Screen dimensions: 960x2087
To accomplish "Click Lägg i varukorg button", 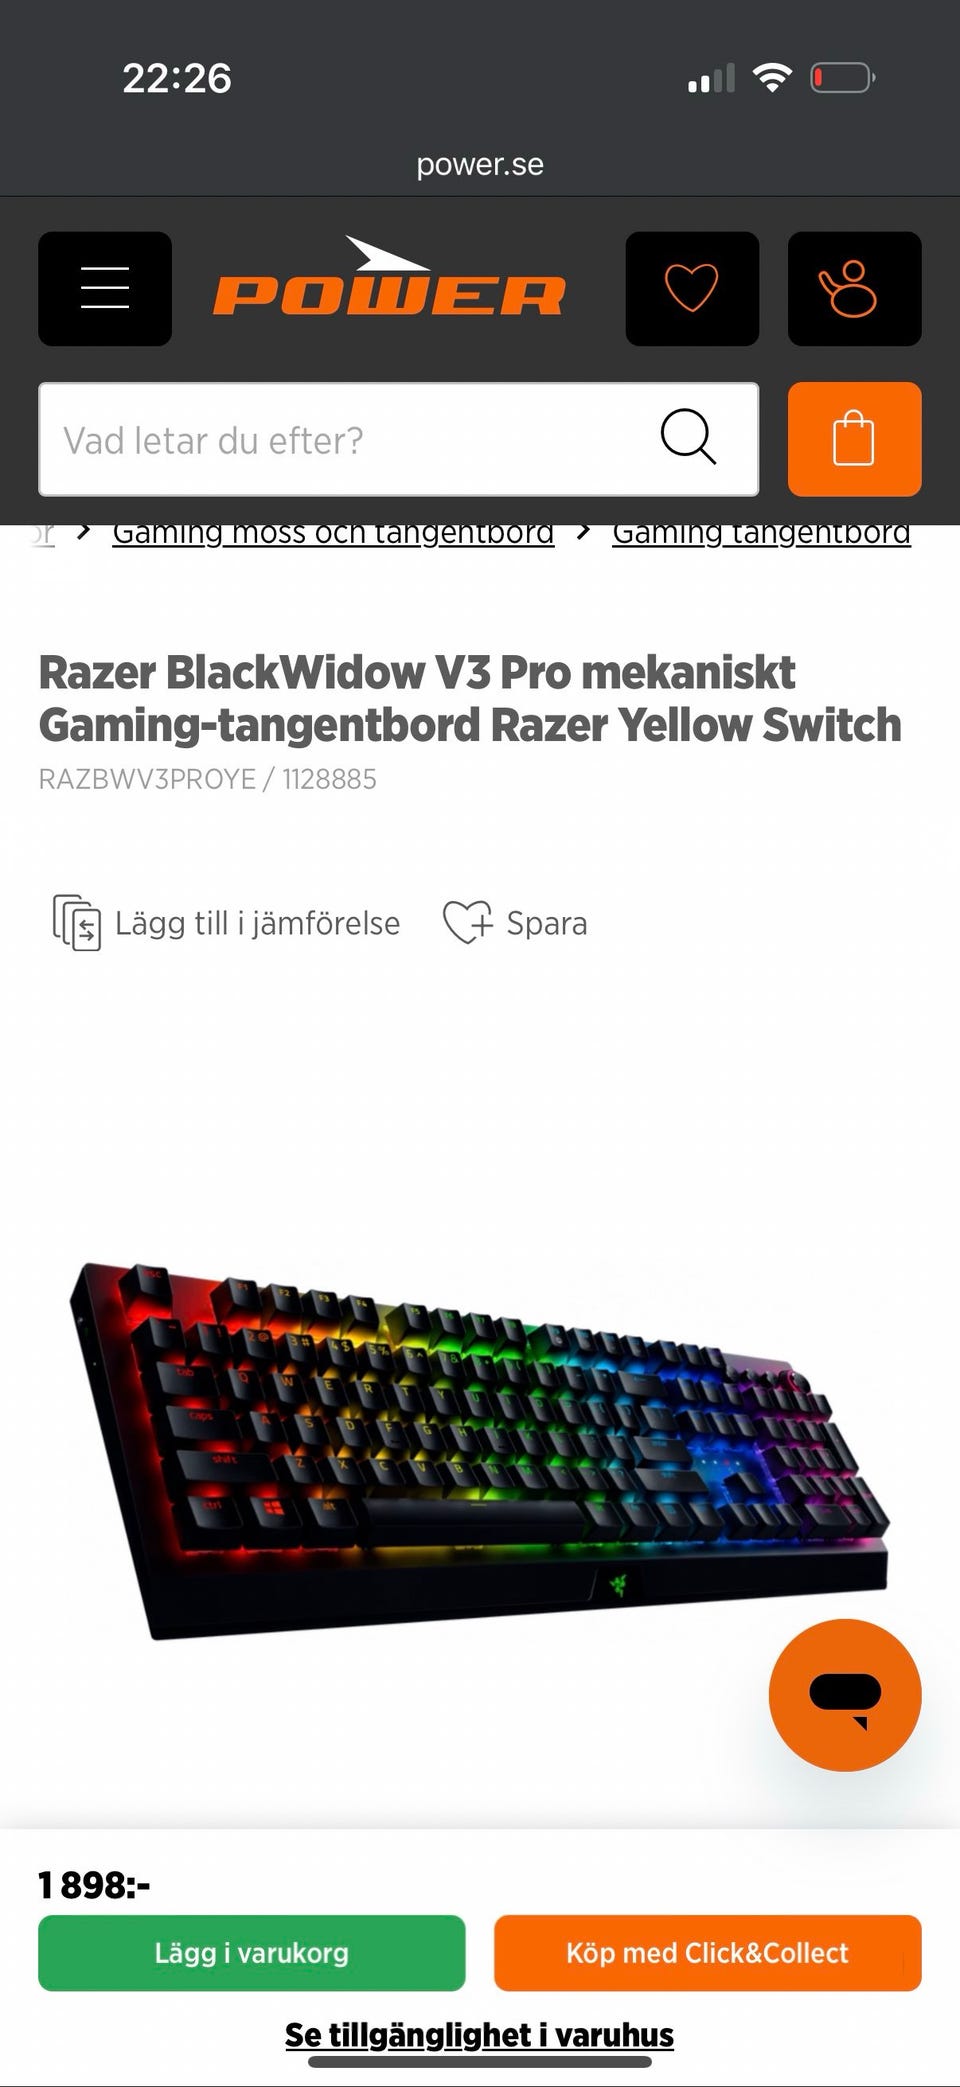I will pos(252,1952).
